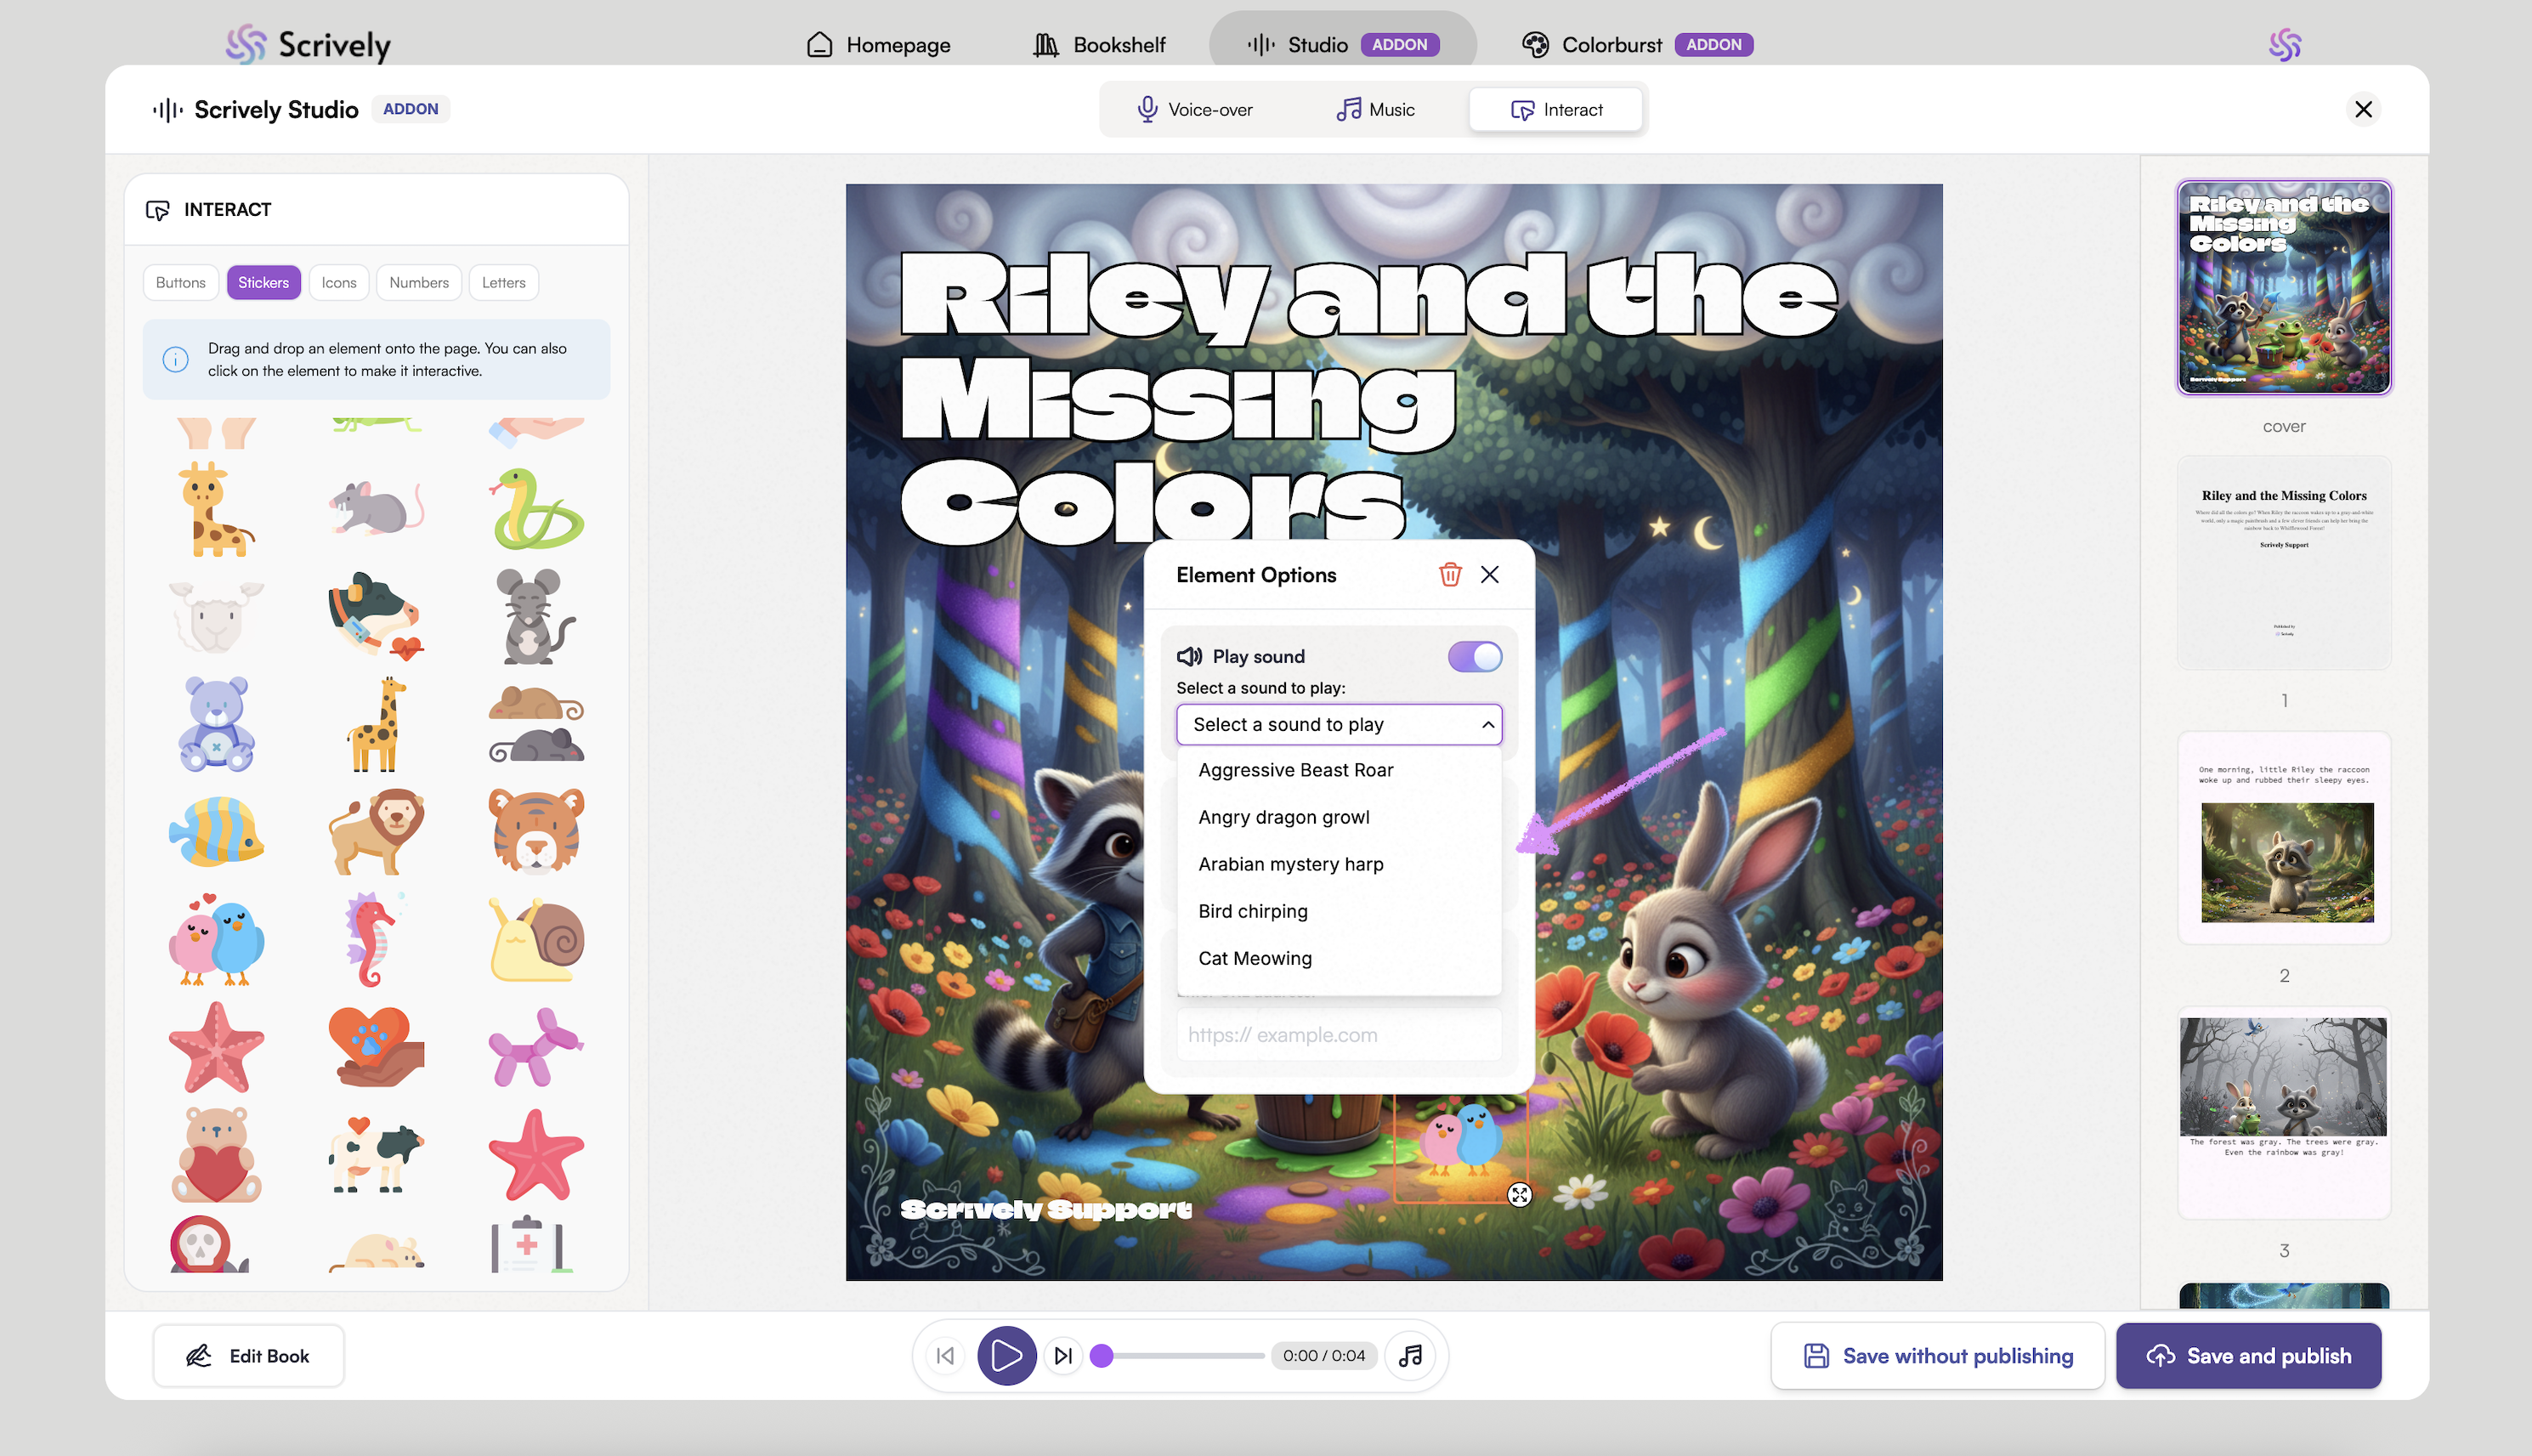Click the trash icon in Element Options
Image resolution: width=2532 pixels, height=1456 pixels.
coord(1450,575)
